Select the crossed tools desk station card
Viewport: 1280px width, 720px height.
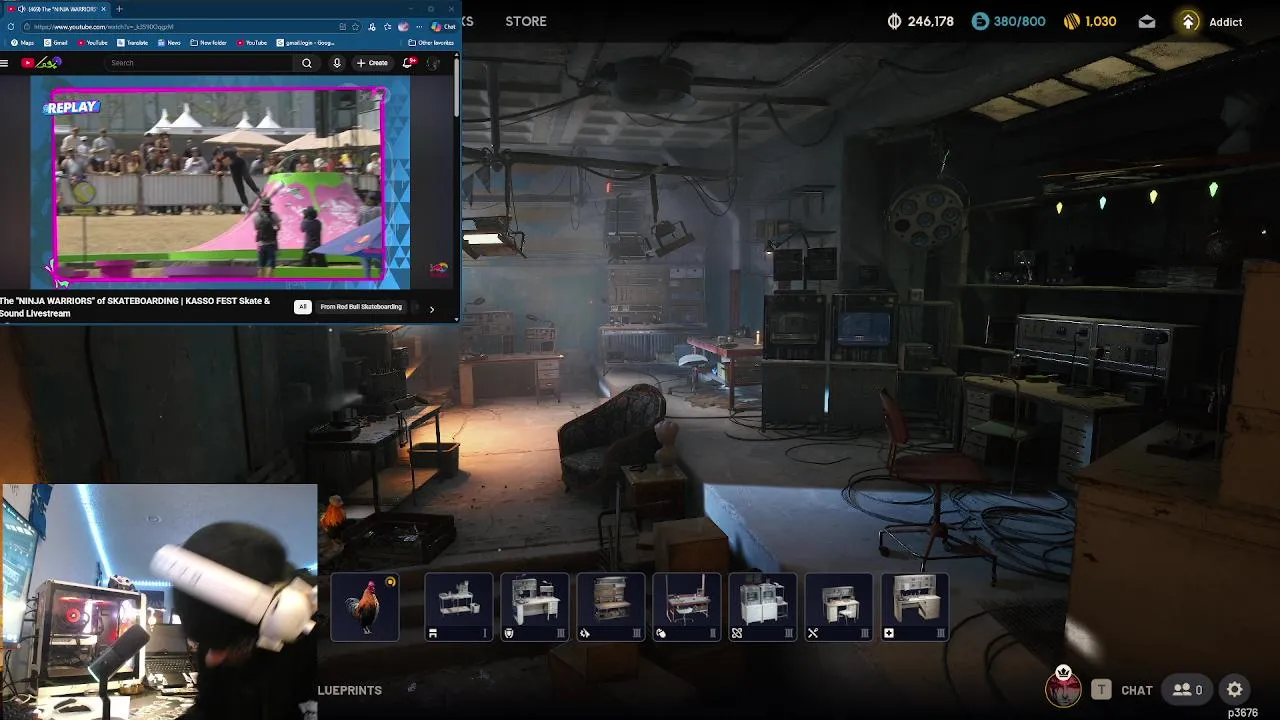click(838, 606)
